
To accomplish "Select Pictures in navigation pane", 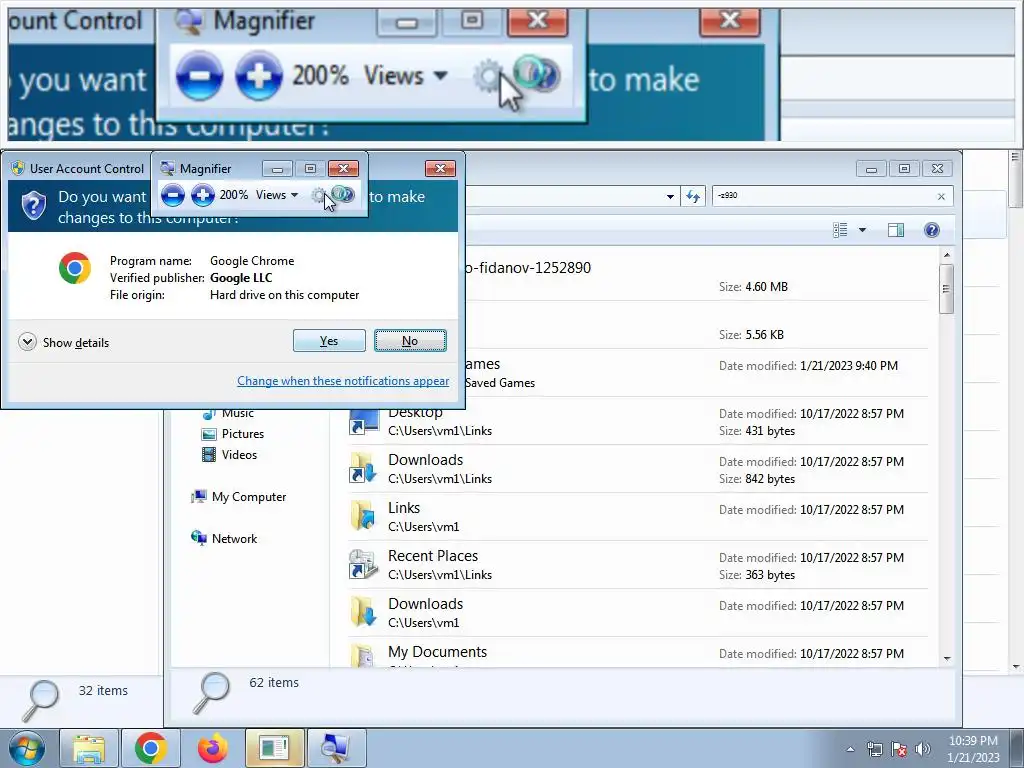I will pyautogui.click(x=233, y=434).
